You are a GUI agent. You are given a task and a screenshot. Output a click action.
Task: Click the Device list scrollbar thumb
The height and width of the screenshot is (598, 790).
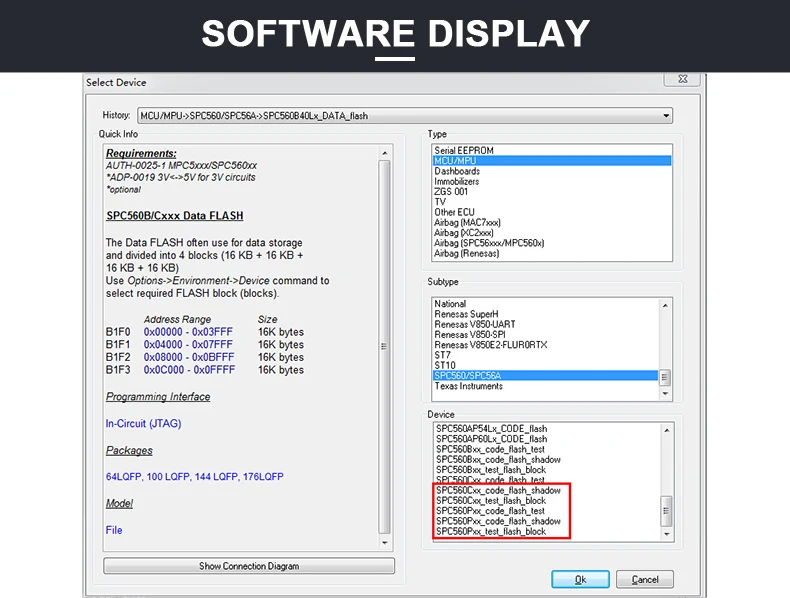coord(666,511)
